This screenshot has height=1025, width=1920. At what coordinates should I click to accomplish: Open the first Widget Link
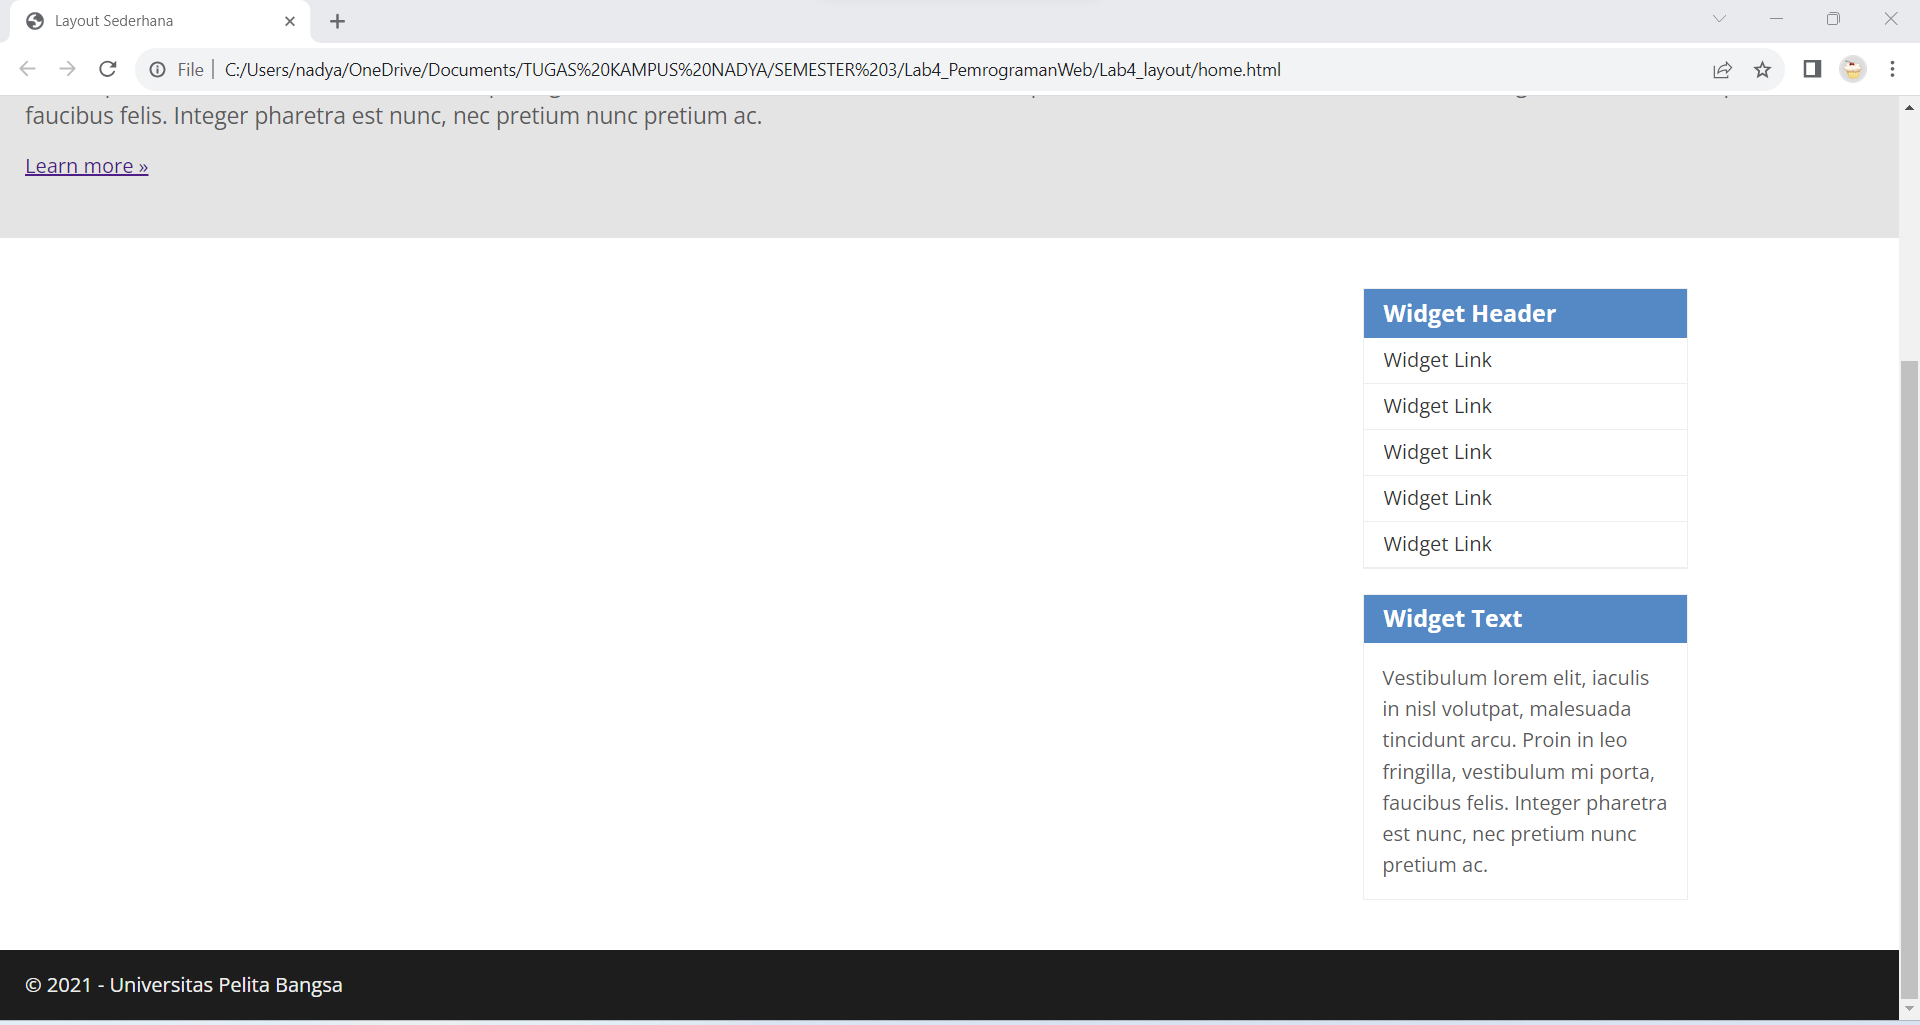click(x=1436, y=359)
